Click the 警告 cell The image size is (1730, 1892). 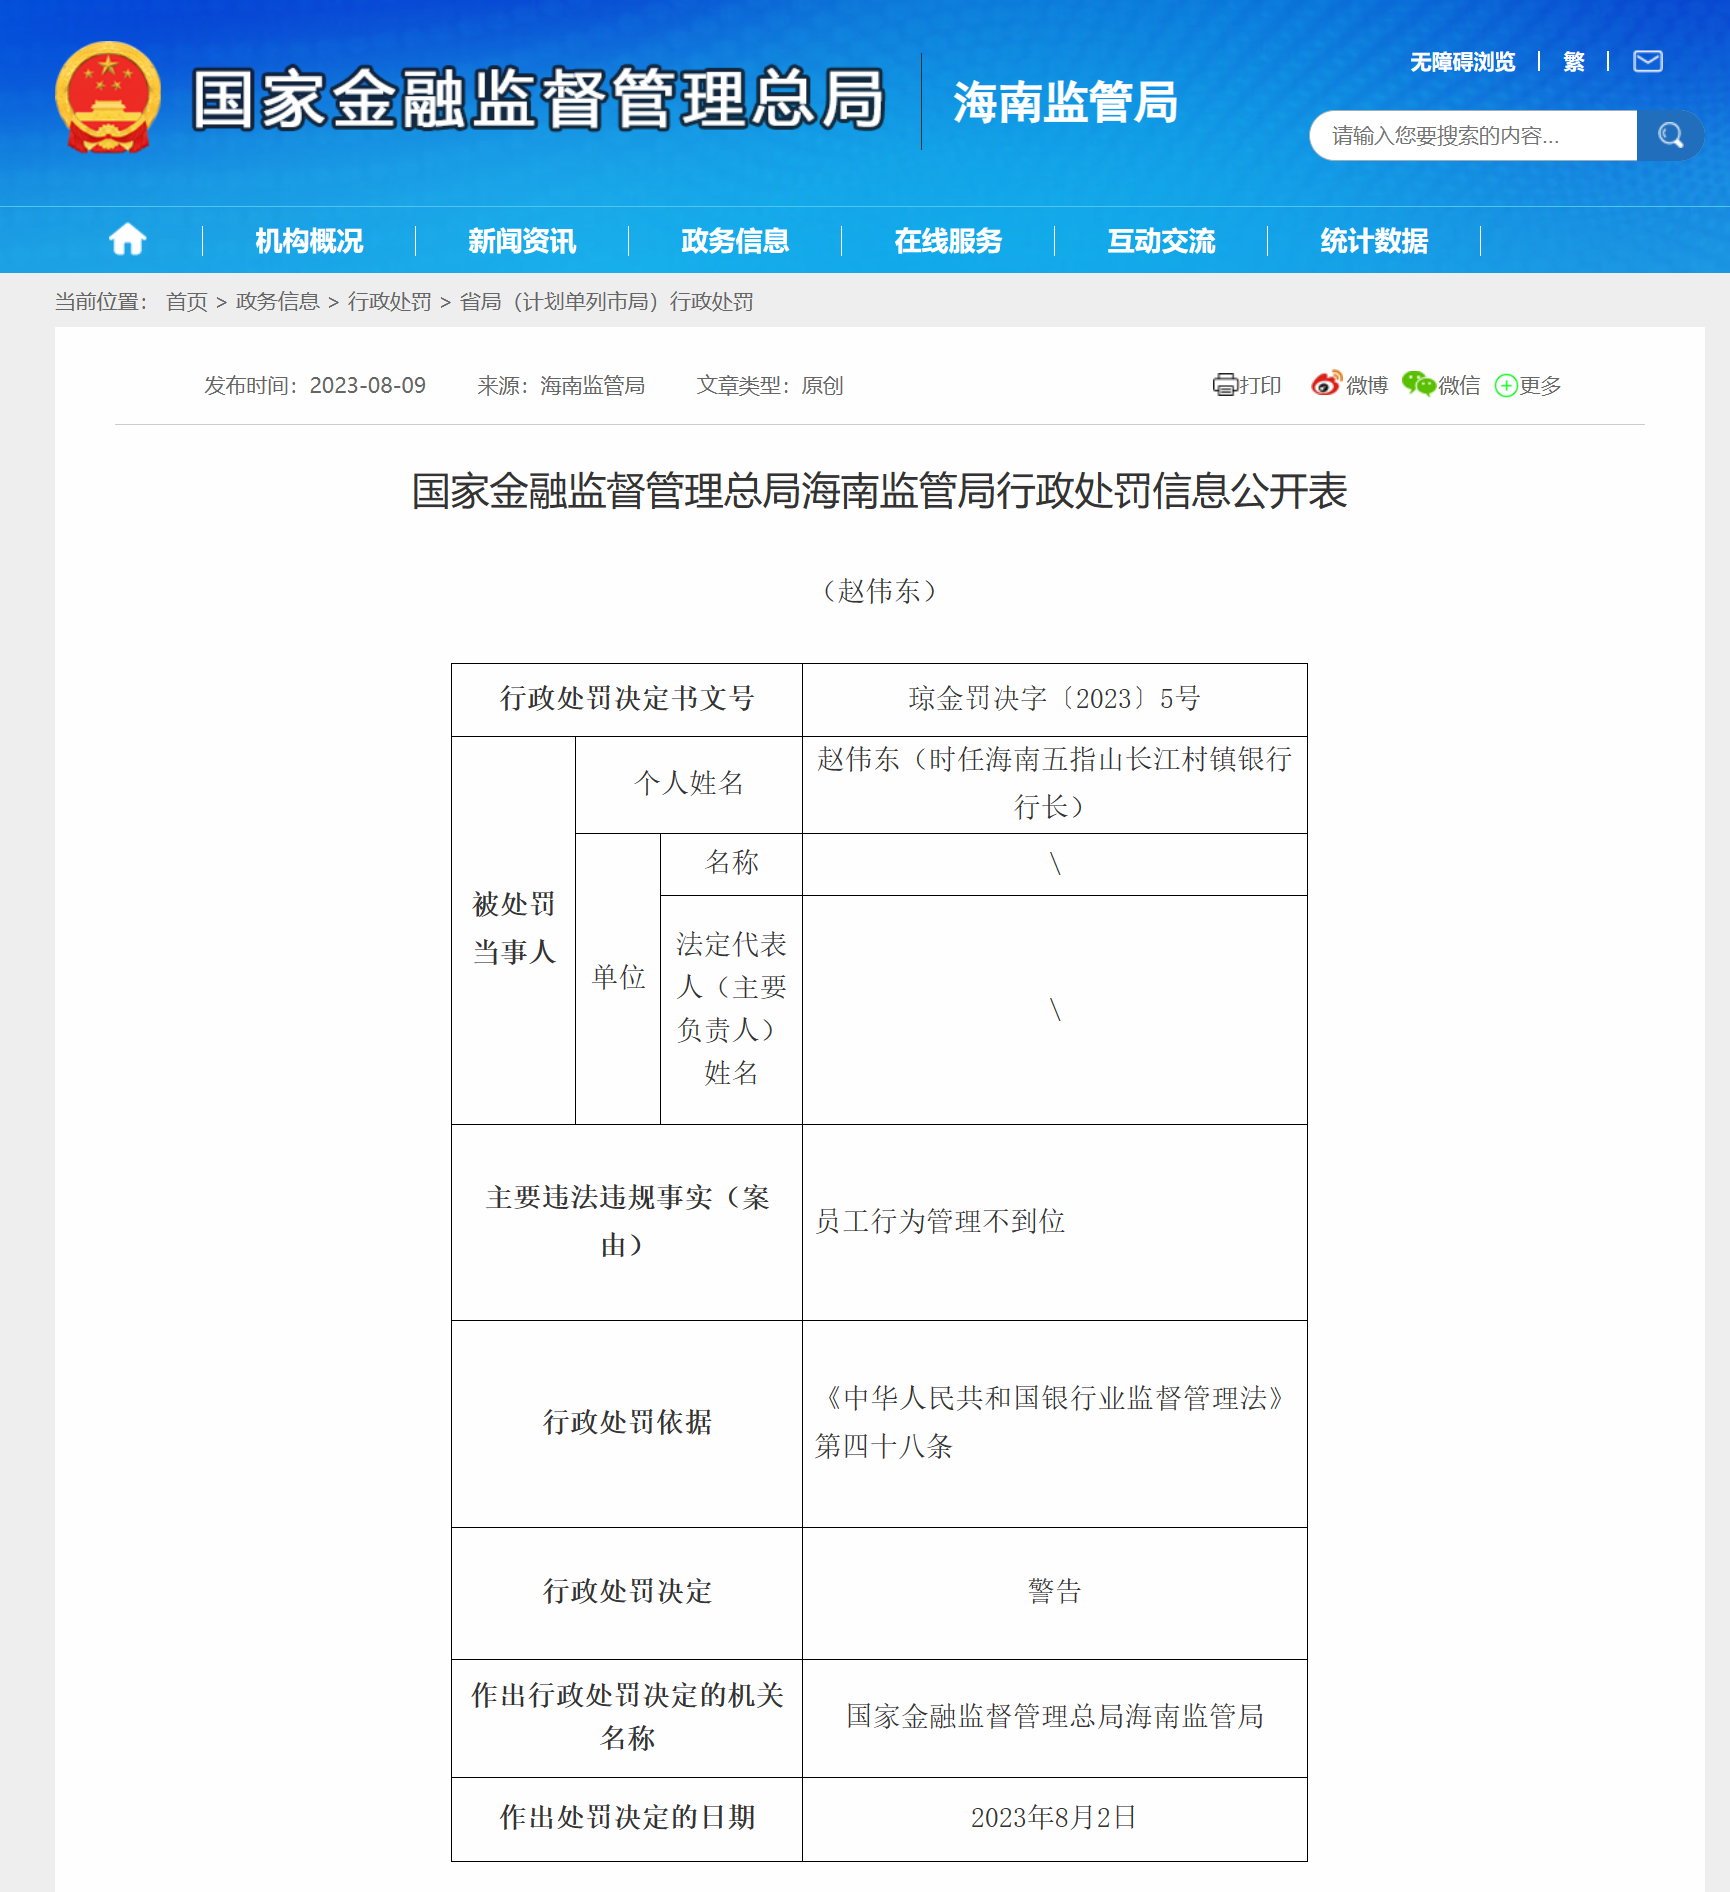[1054, 1592]
